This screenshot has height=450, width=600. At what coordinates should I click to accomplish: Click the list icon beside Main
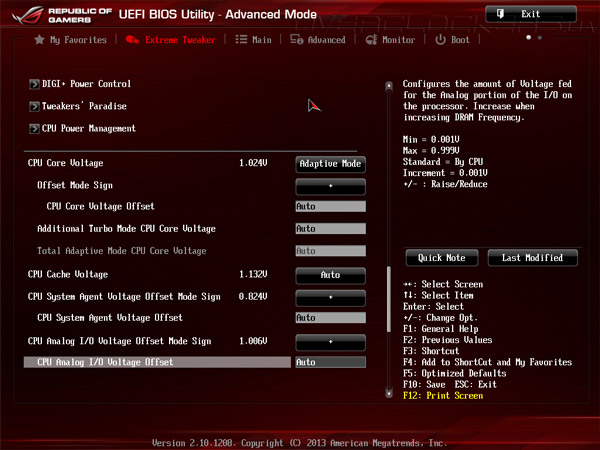coord(241,39)
